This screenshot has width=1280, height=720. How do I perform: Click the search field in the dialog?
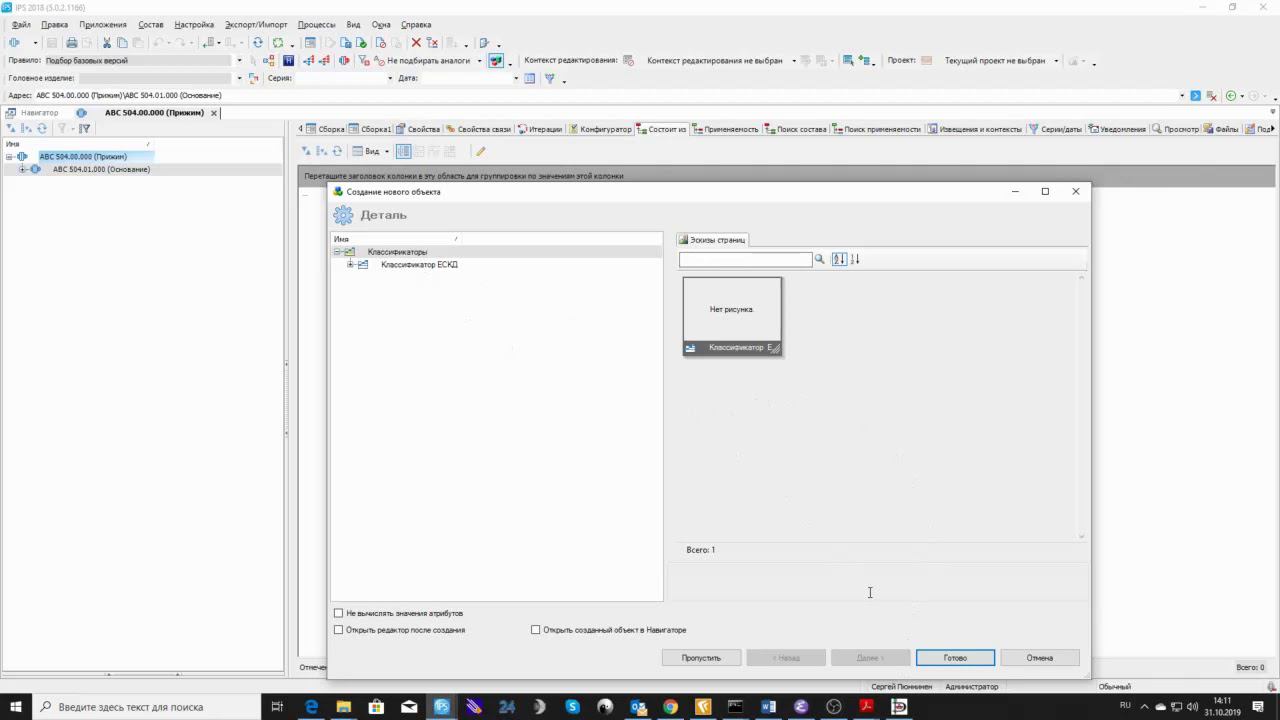pyautogui.click(x=745, y=259)
